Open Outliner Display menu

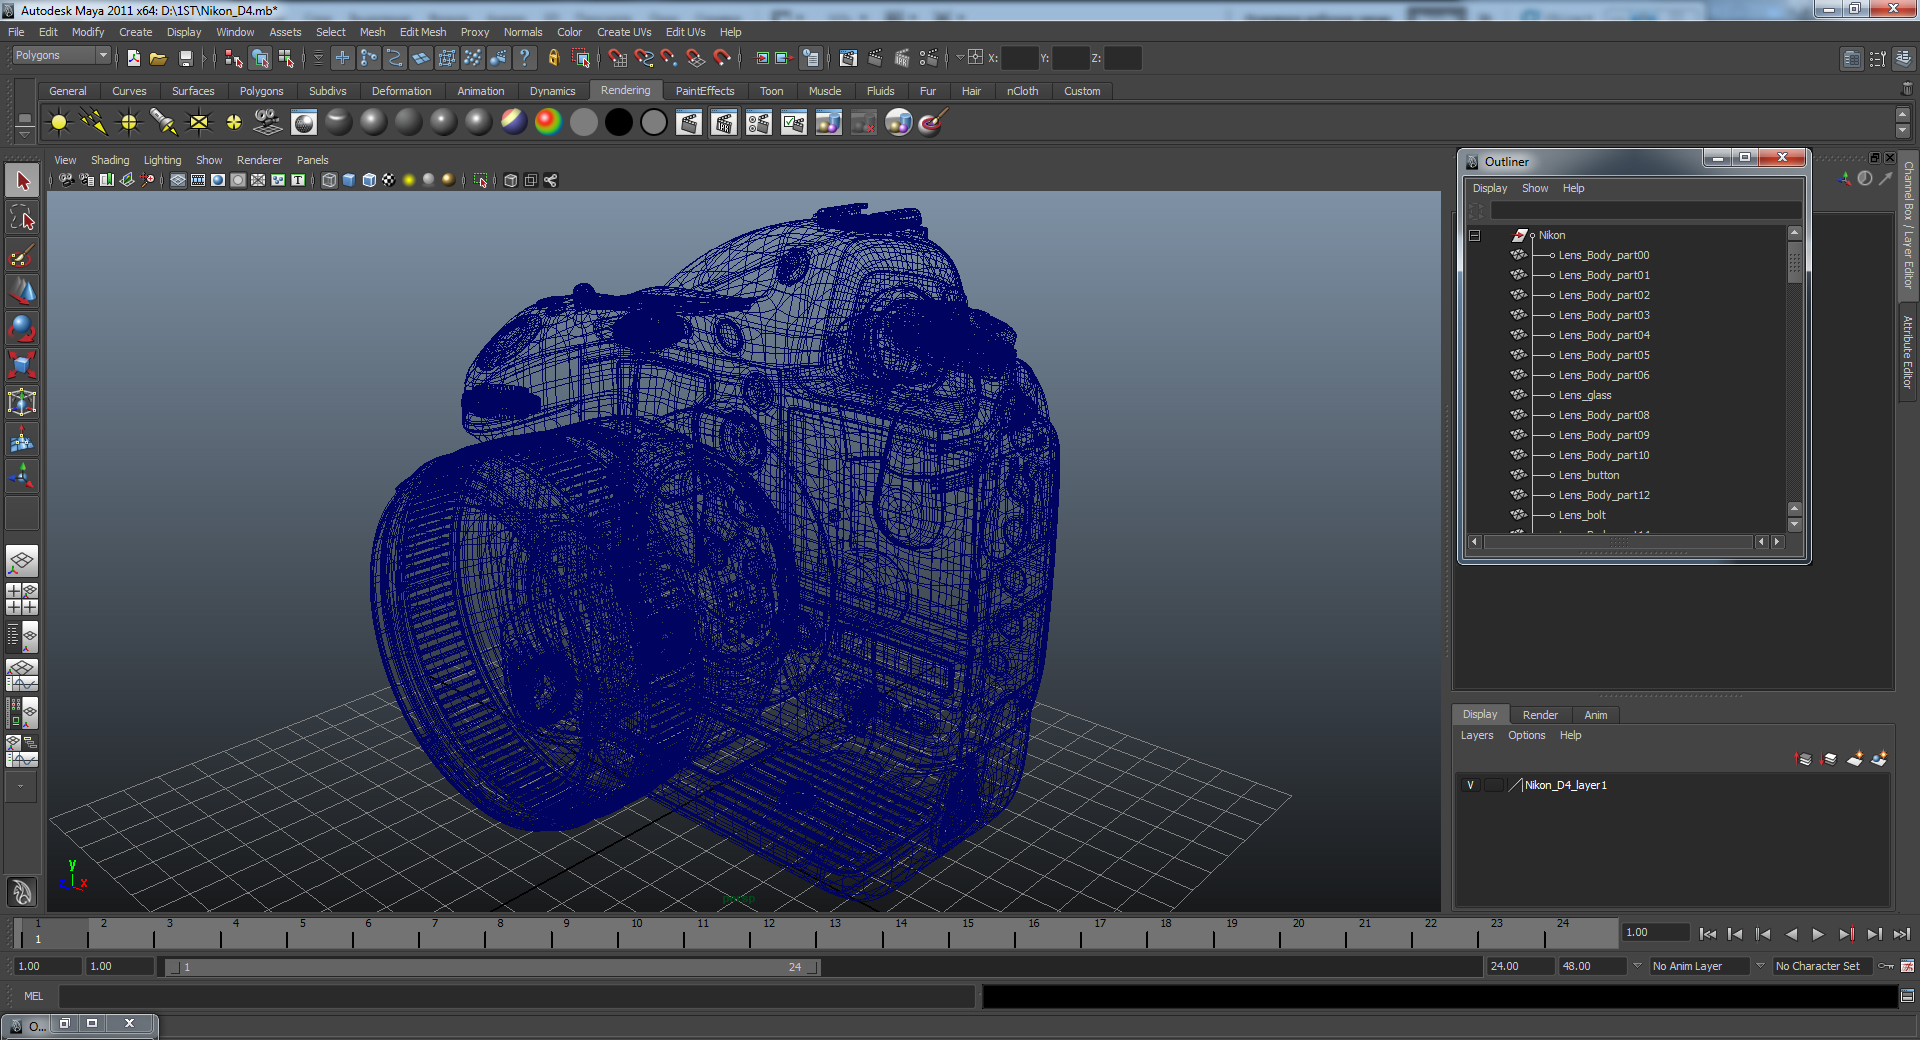pos(1489,188)
